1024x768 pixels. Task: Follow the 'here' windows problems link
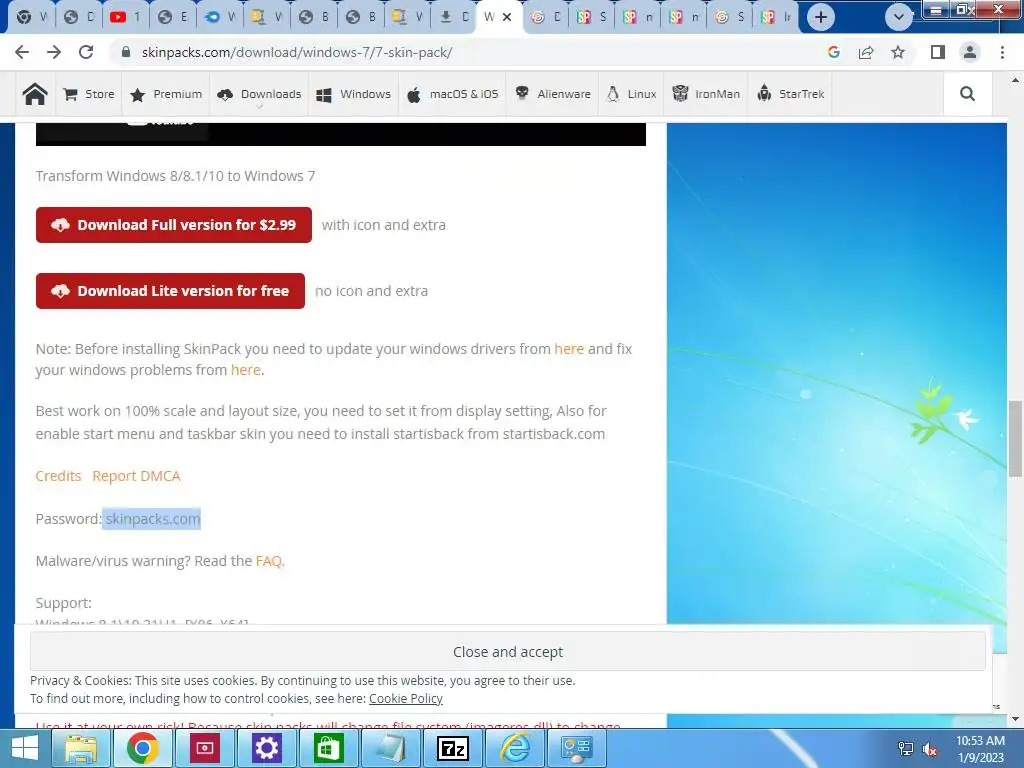[x=246, y=370]
